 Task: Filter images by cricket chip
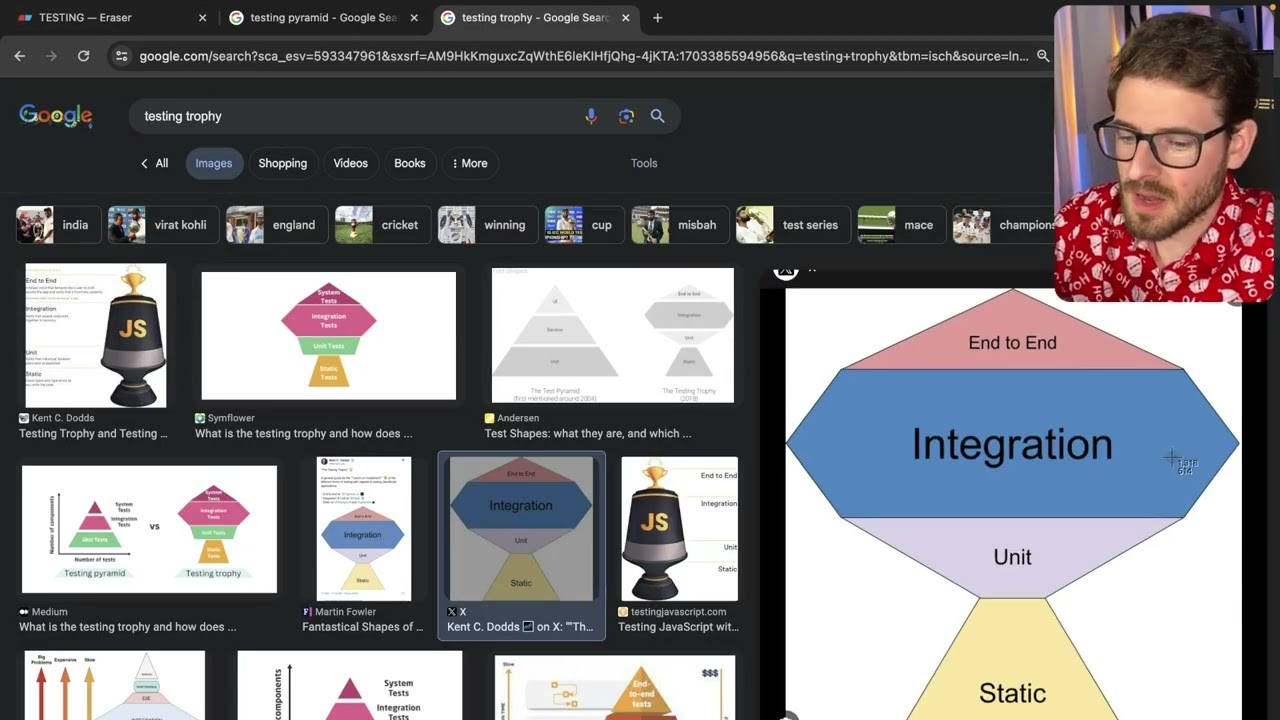382,225
